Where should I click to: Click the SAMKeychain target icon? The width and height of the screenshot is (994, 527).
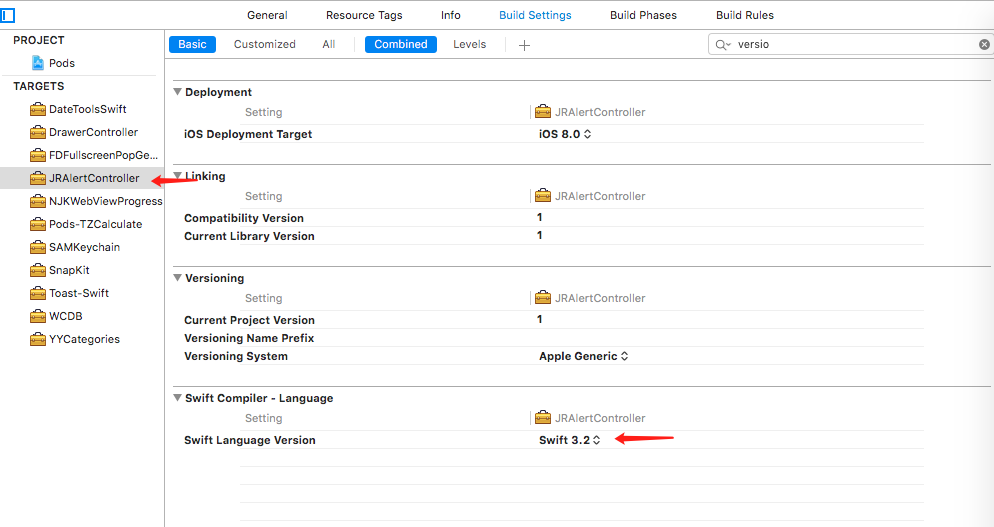(38, 247)
